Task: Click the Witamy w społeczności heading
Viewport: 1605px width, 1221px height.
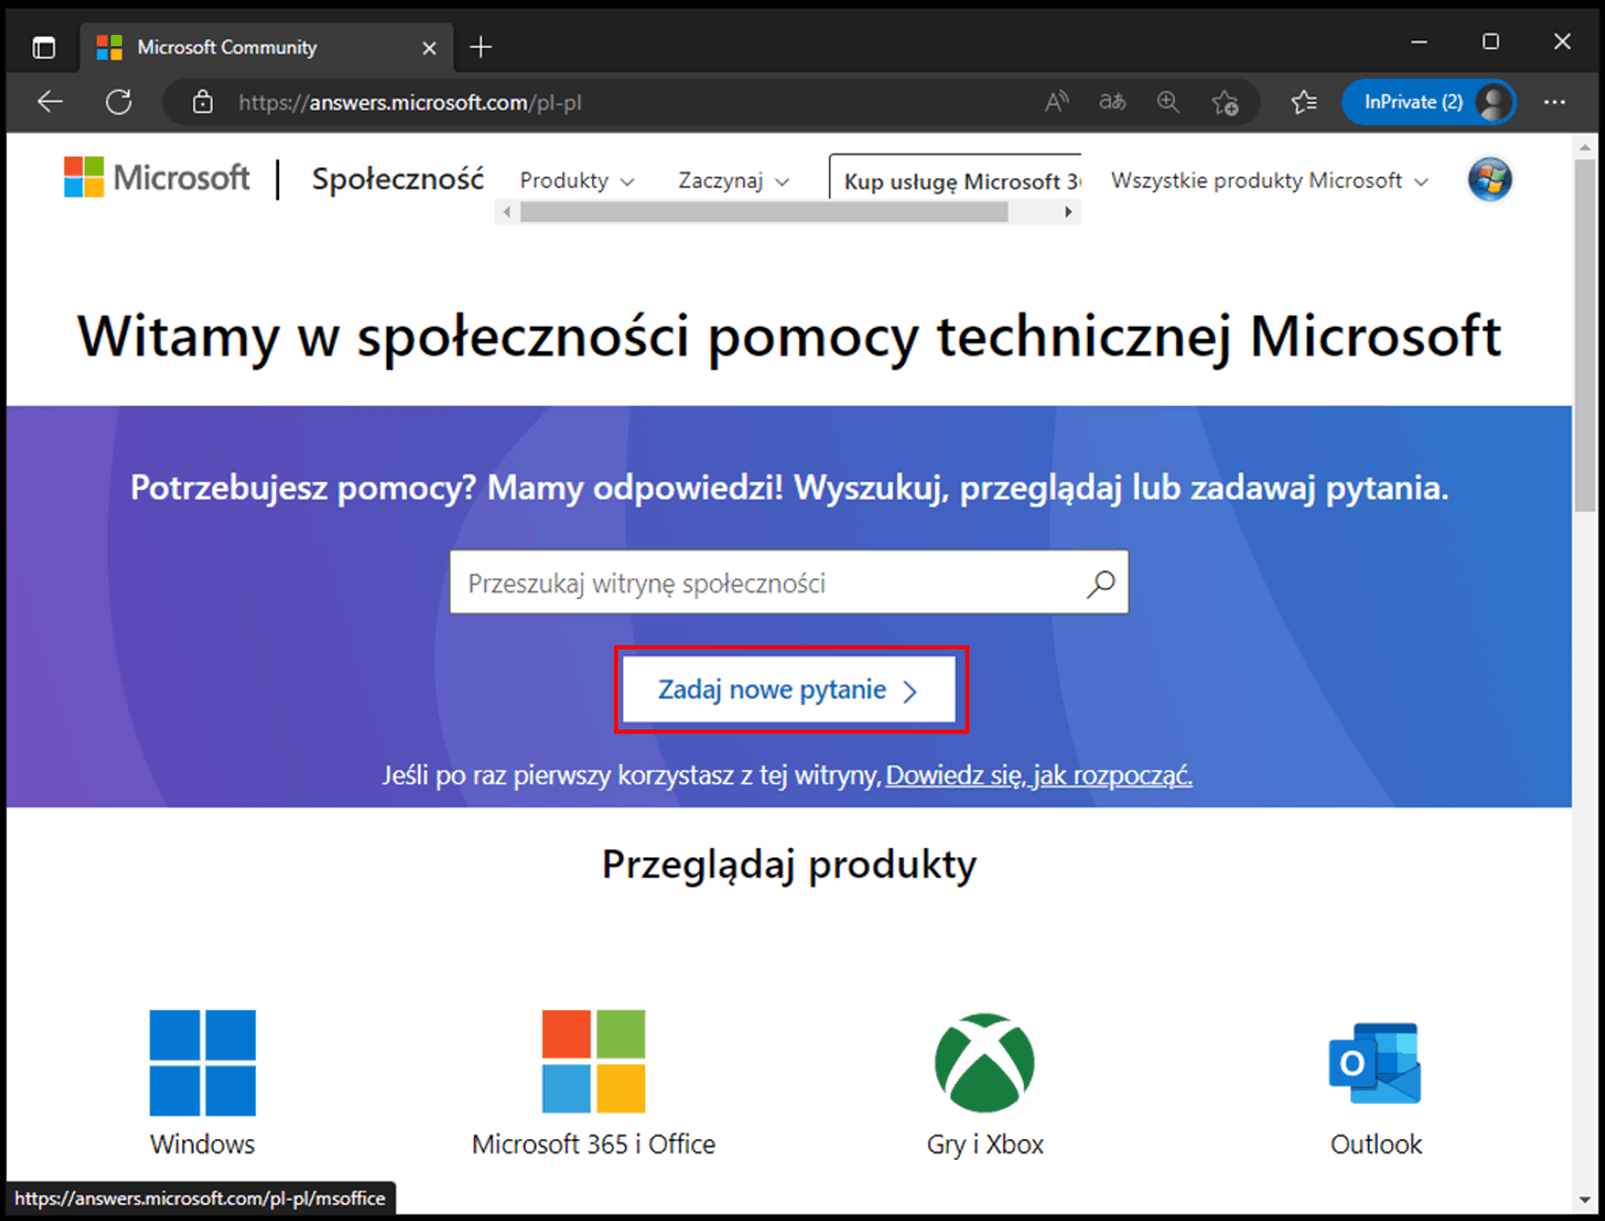Action: tap(789, 338)
